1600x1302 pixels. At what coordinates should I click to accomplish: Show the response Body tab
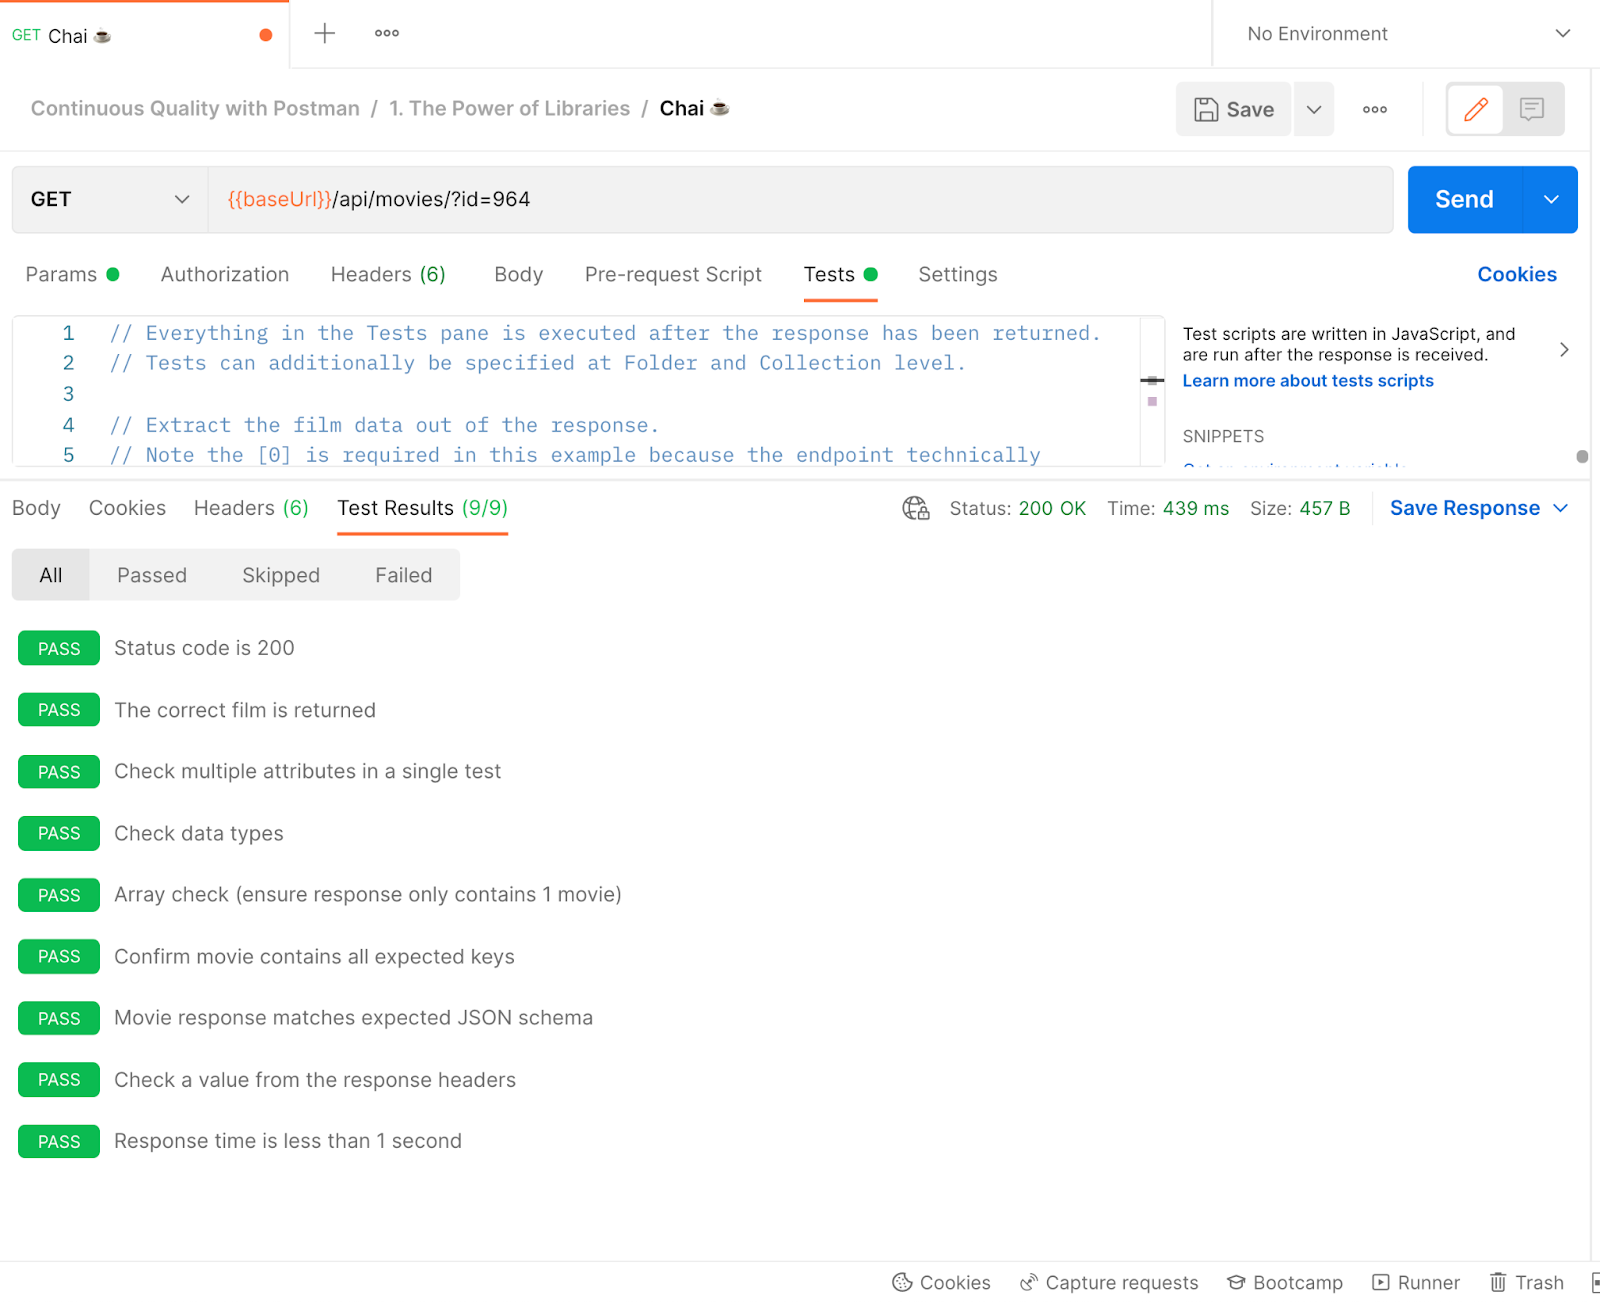(x=36, y=508)
